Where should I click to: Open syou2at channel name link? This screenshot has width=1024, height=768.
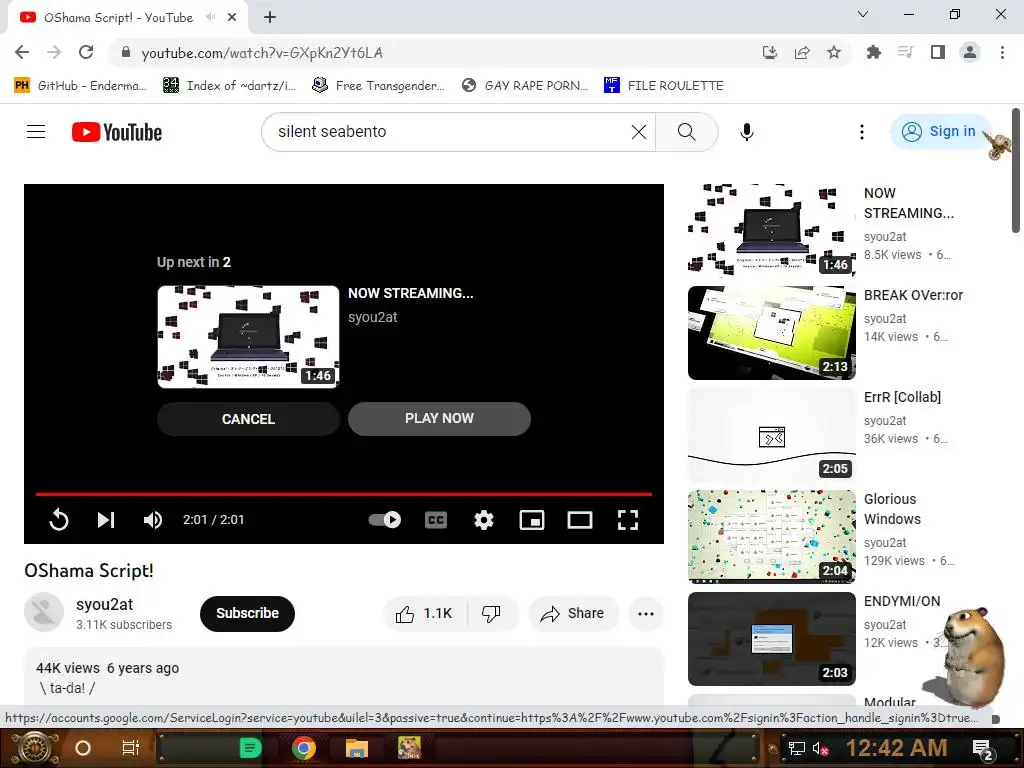tap(104, 605)
